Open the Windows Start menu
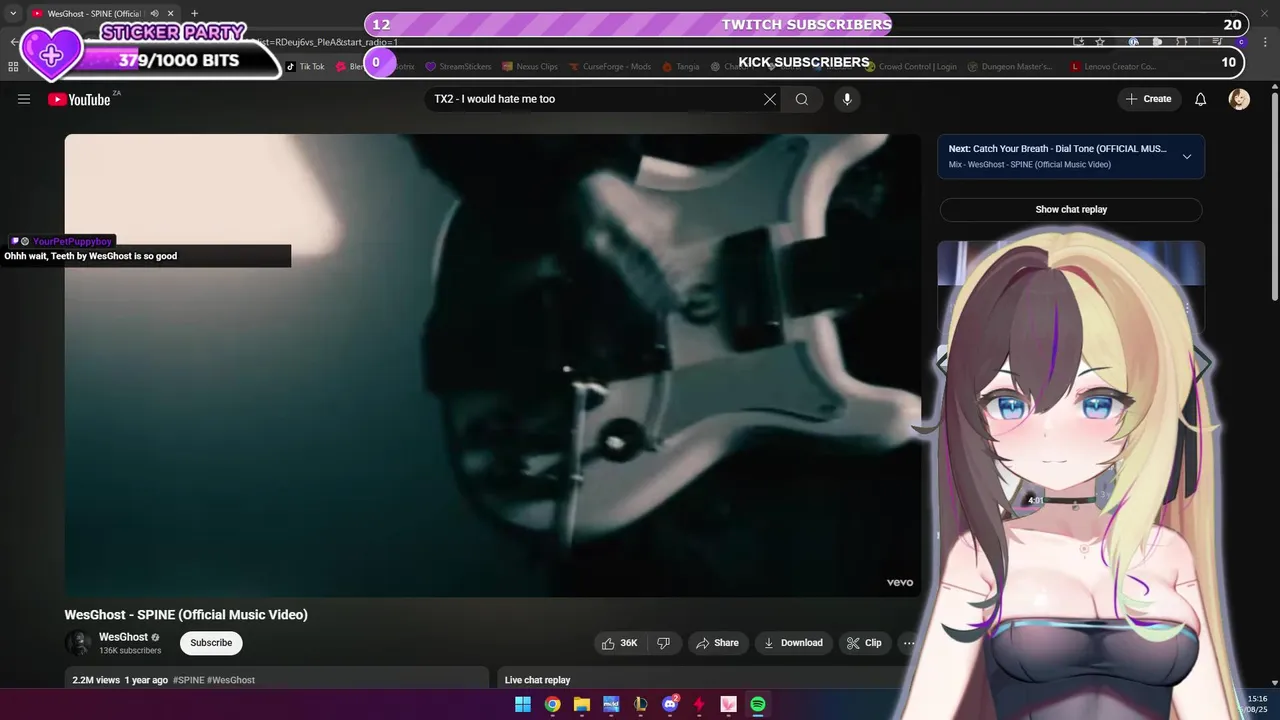This screenshot has width=1280, height=720. pos(523,704)
